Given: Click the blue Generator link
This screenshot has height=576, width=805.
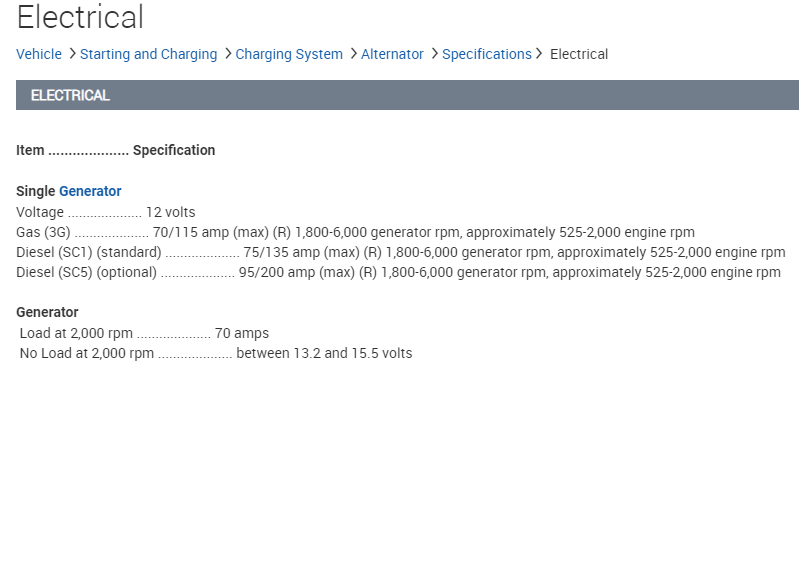Looking at the screenshot, I should [90, 191].
